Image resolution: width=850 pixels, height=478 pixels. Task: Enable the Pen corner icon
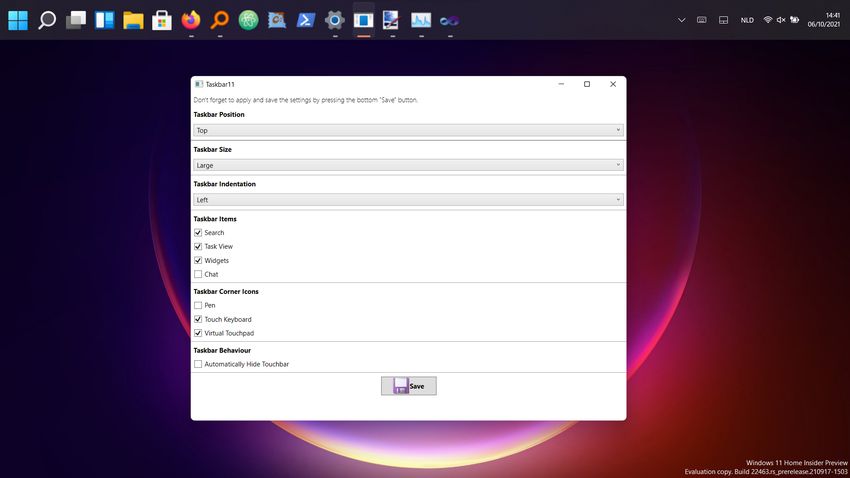coord(198,305)
